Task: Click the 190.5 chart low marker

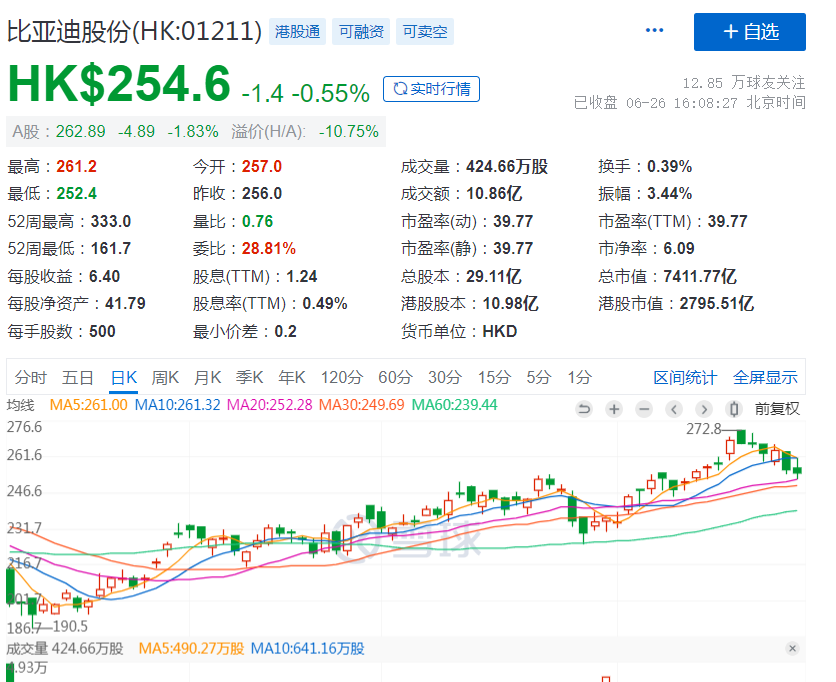Action: tap(70, 626)
